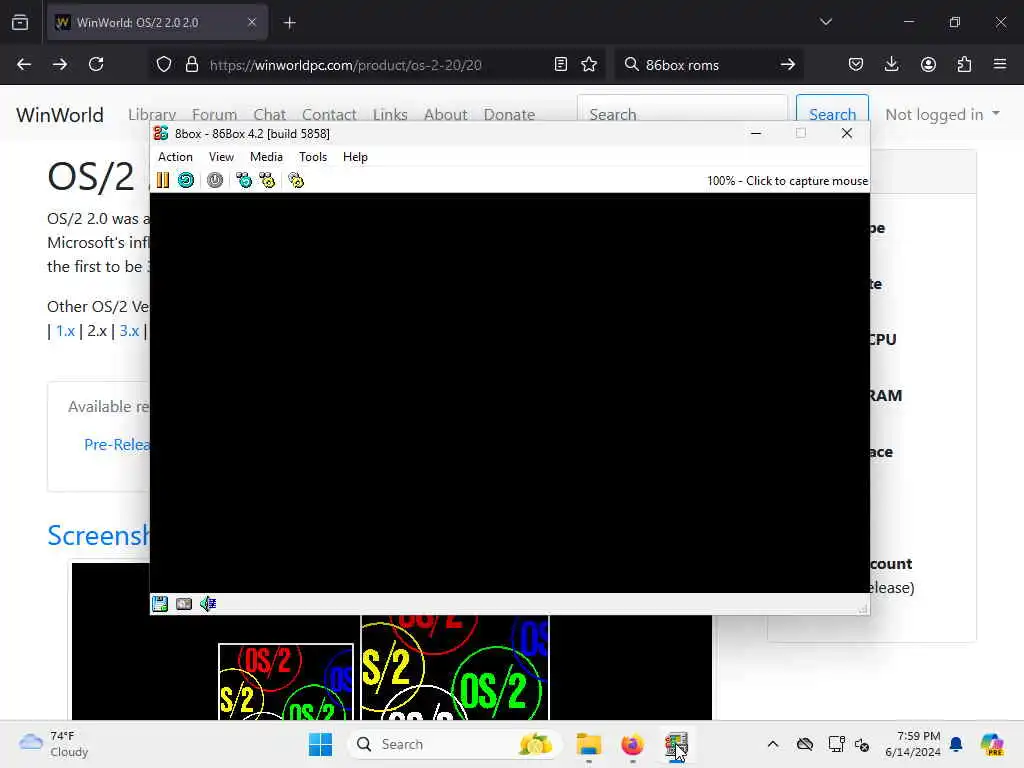Image resolution: width=1024 pixels, height=768 pixels.
Task: Open the Contact link on WinWorld
Action: pyautogui.click(x=329, y=115)
